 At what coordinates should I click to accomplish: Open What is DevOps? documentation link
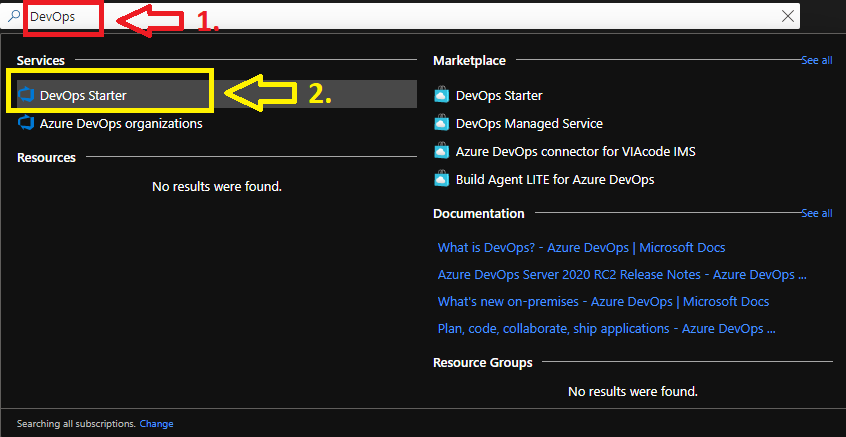pos(582,248)
